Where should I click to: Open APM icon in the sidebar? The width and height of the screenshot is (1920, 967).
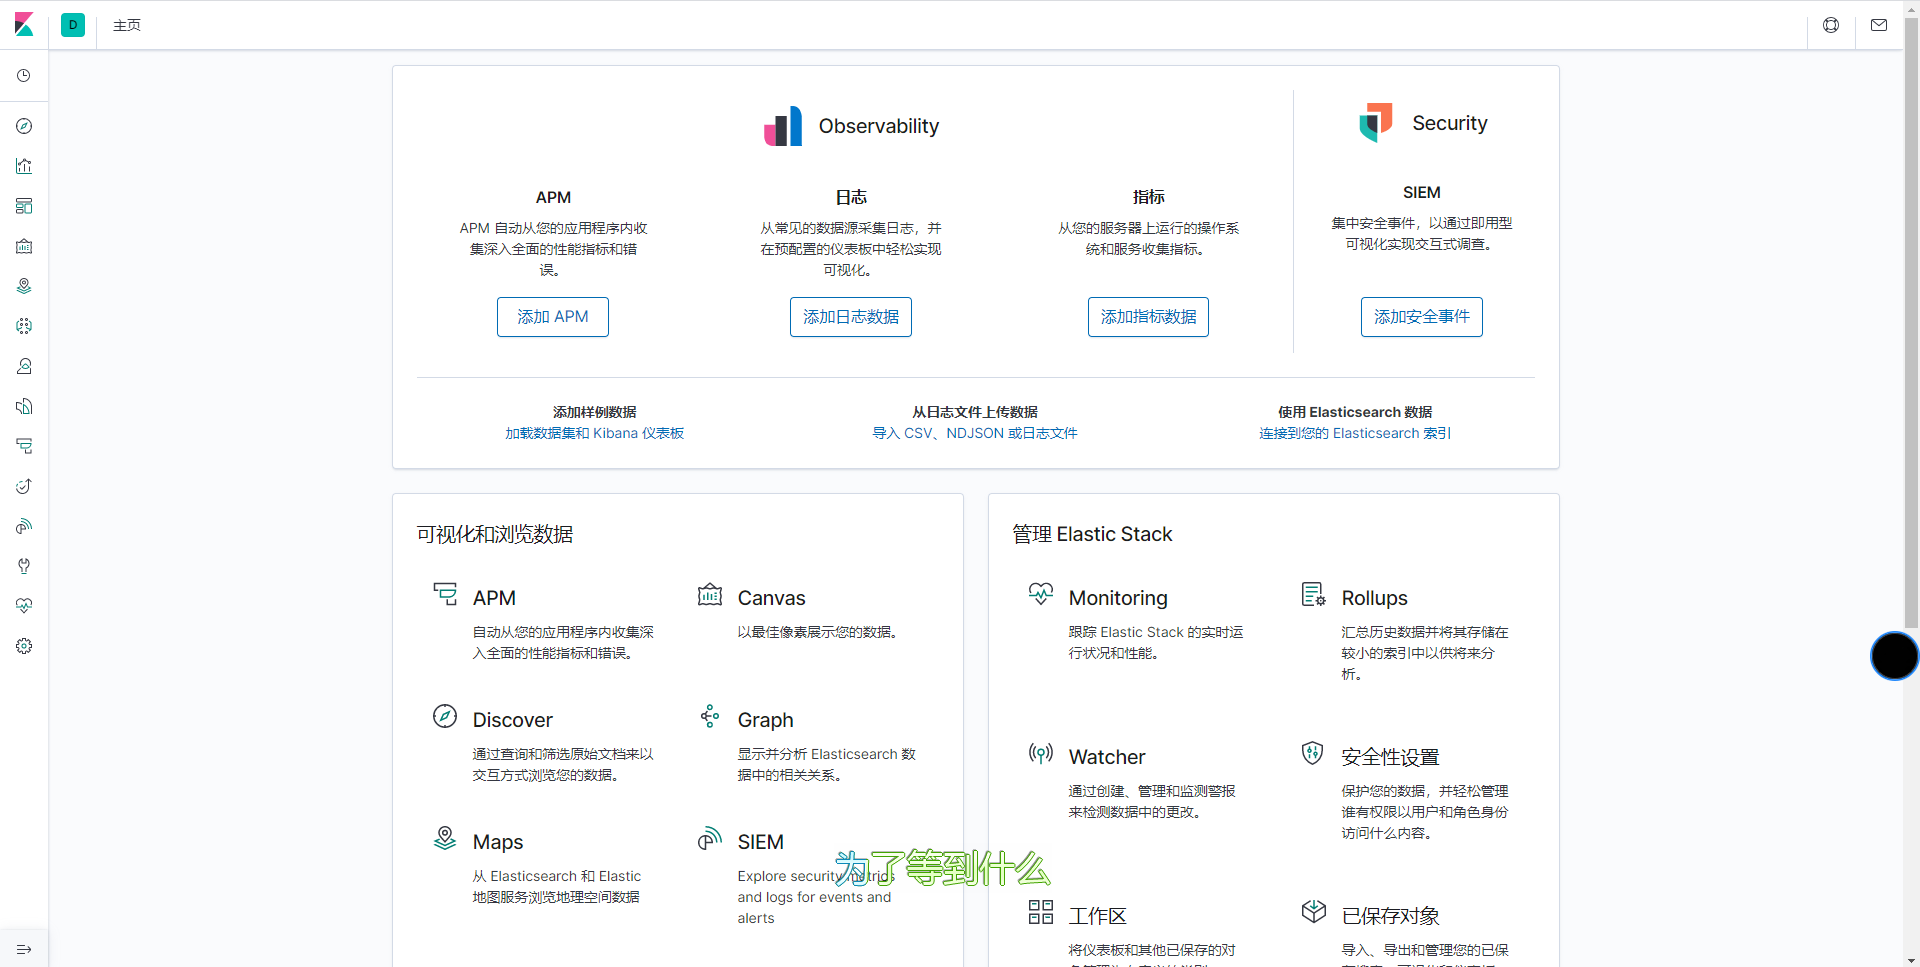point(24,446)
